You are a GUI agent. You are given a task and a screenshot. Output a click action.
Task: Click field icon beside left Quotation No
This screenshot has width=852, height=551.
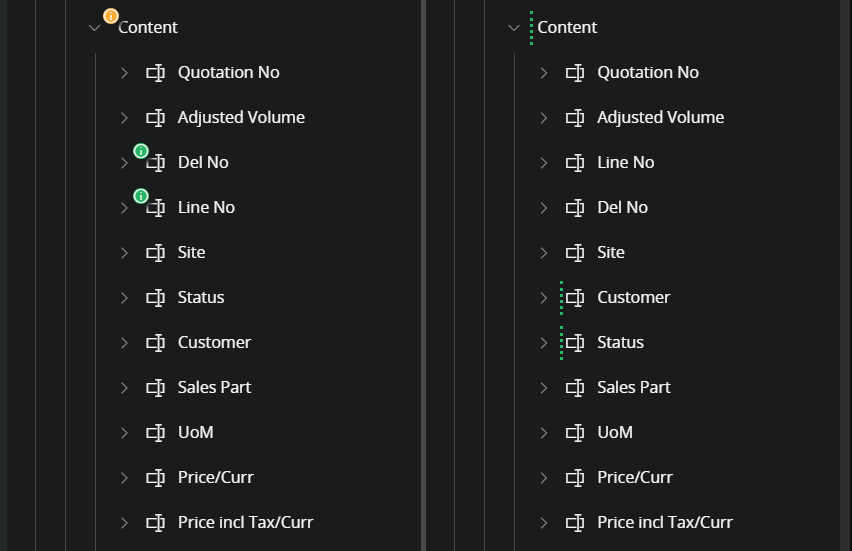(x=155, y=73)
